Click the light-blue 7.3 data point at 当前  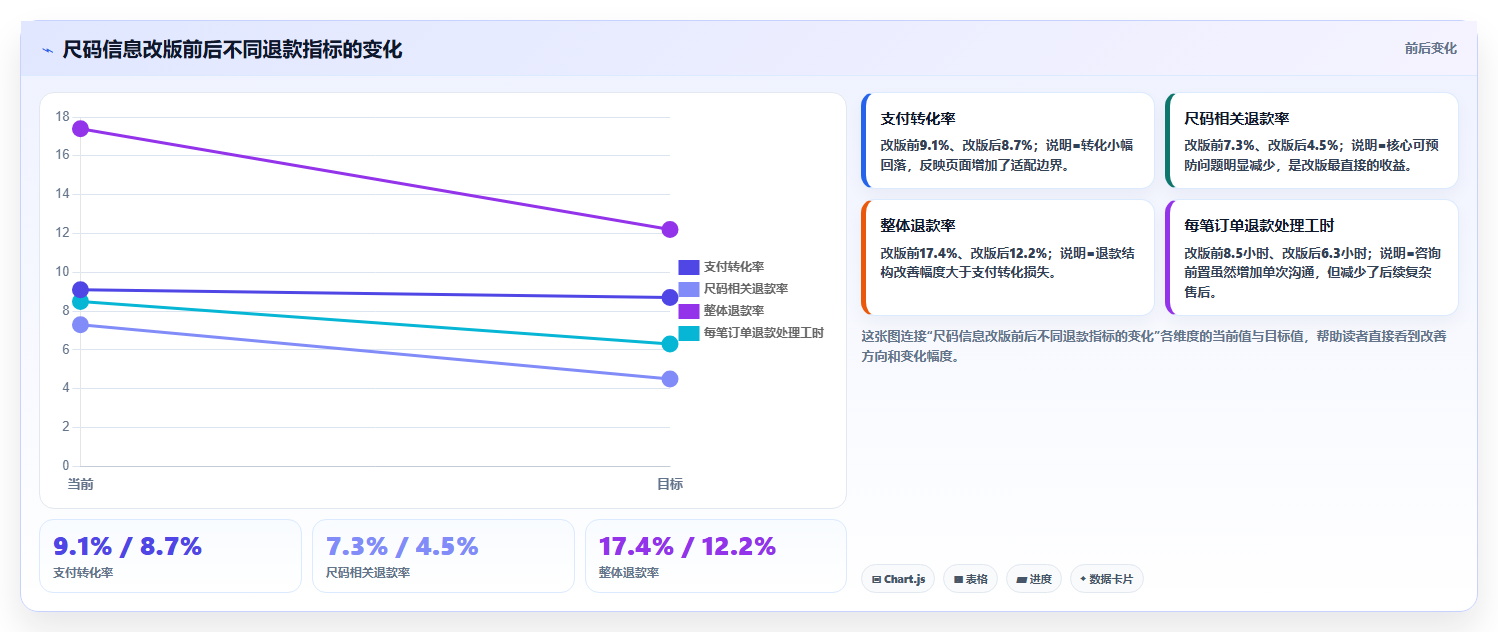coord(80,324)
